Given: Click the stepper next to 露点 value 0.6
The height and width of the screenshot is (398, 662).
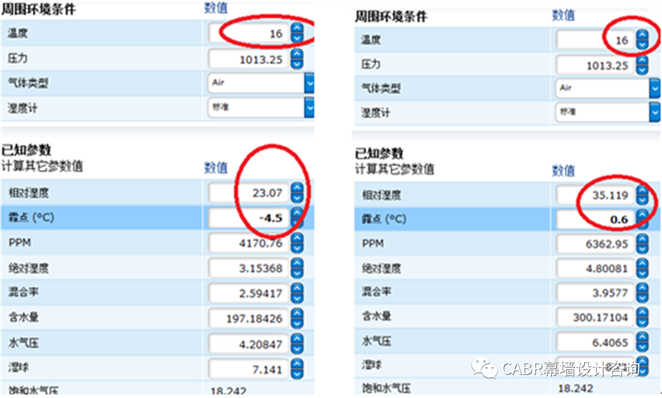Looking at the screenshot, I should tap(643, 219).
